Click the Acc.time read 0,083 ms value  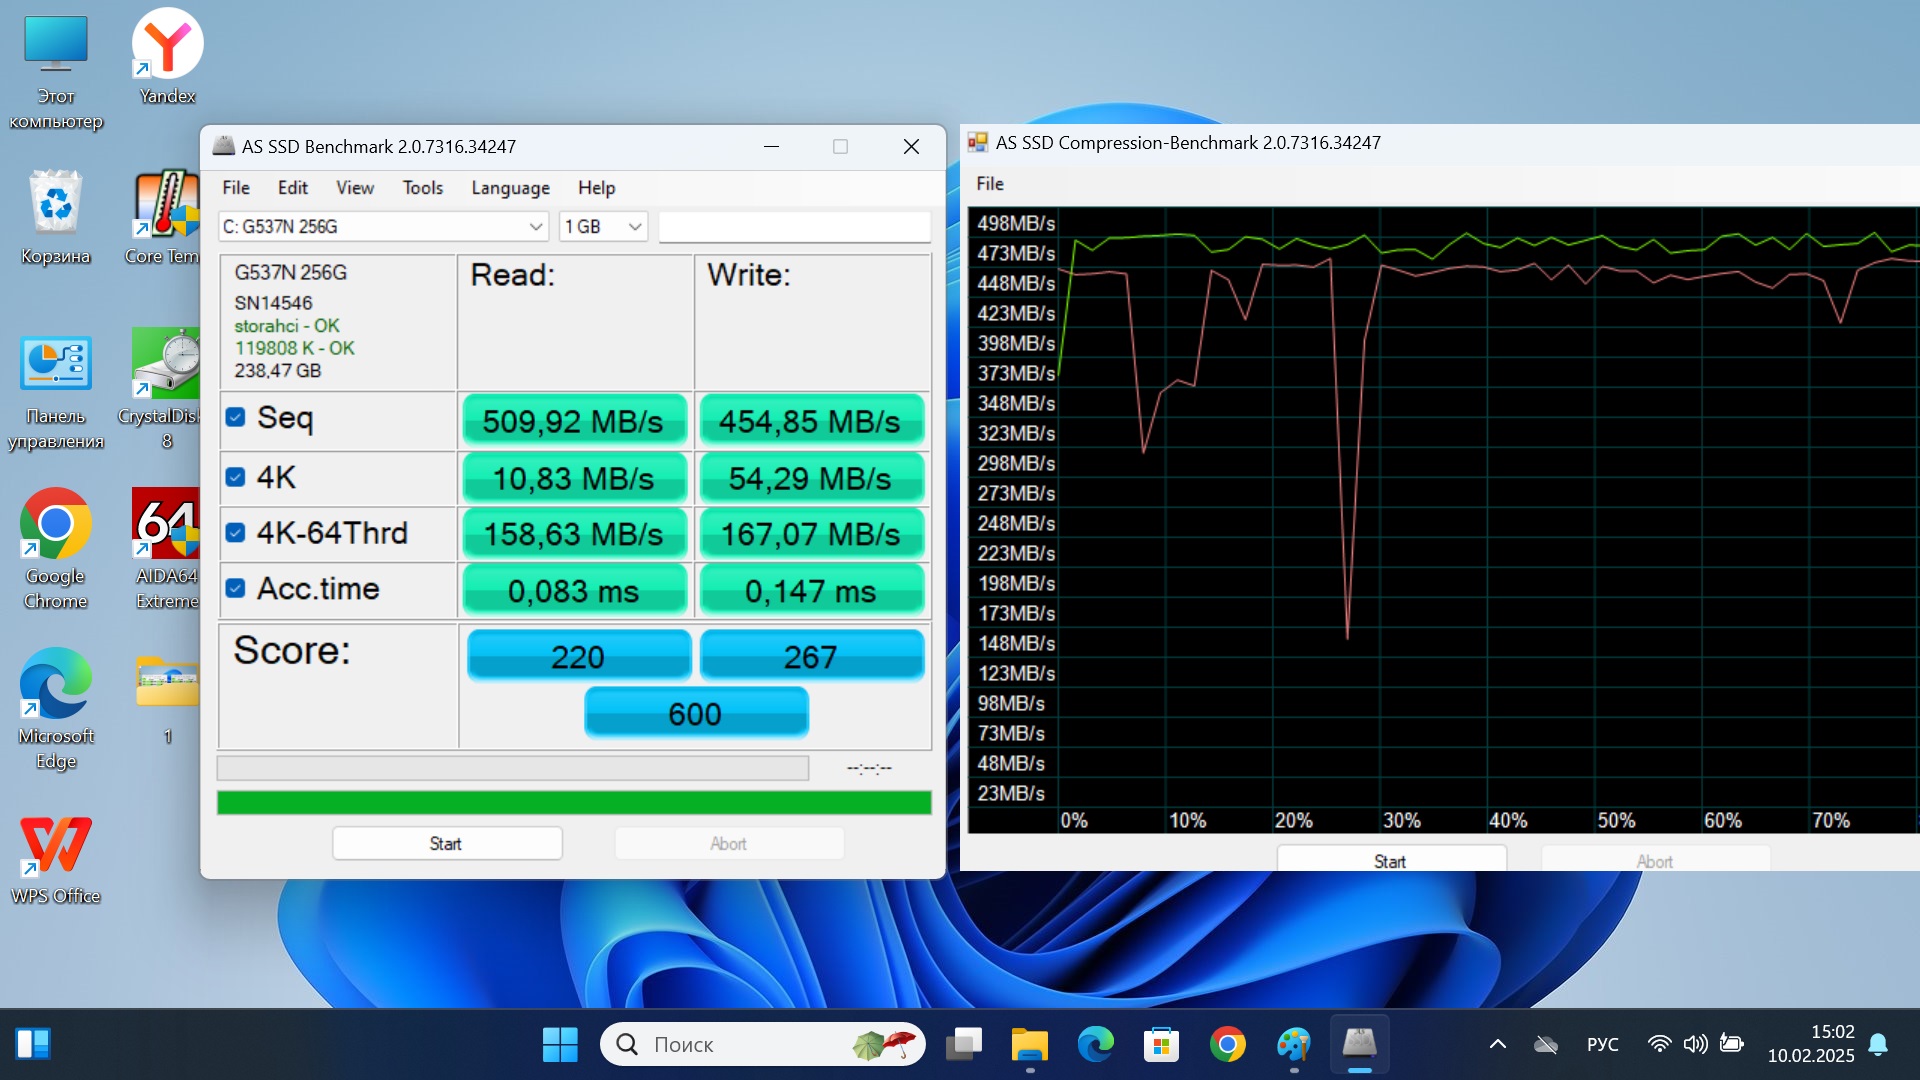click(574, 590)
